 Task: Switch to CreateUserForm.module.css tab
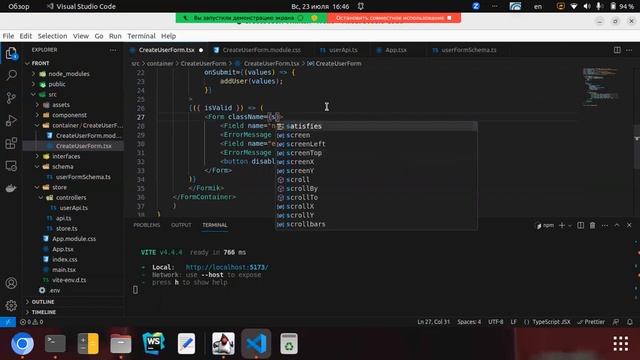pyautogui.click(x=261, y=50)
